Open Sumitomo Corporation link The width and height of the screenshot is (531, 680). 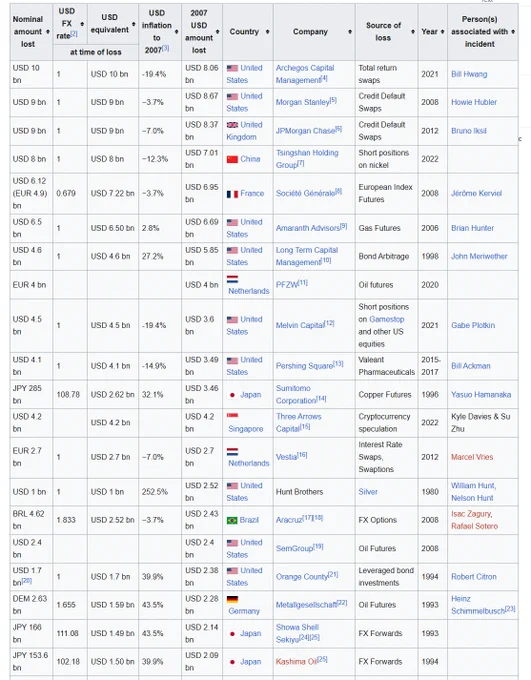(295, 394)
